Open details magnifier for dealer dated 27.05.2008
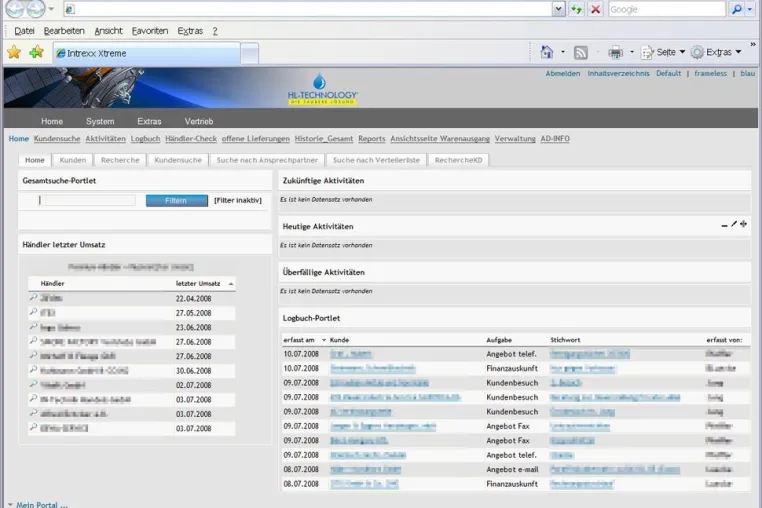The image size is (762, 508). [33, 312]
